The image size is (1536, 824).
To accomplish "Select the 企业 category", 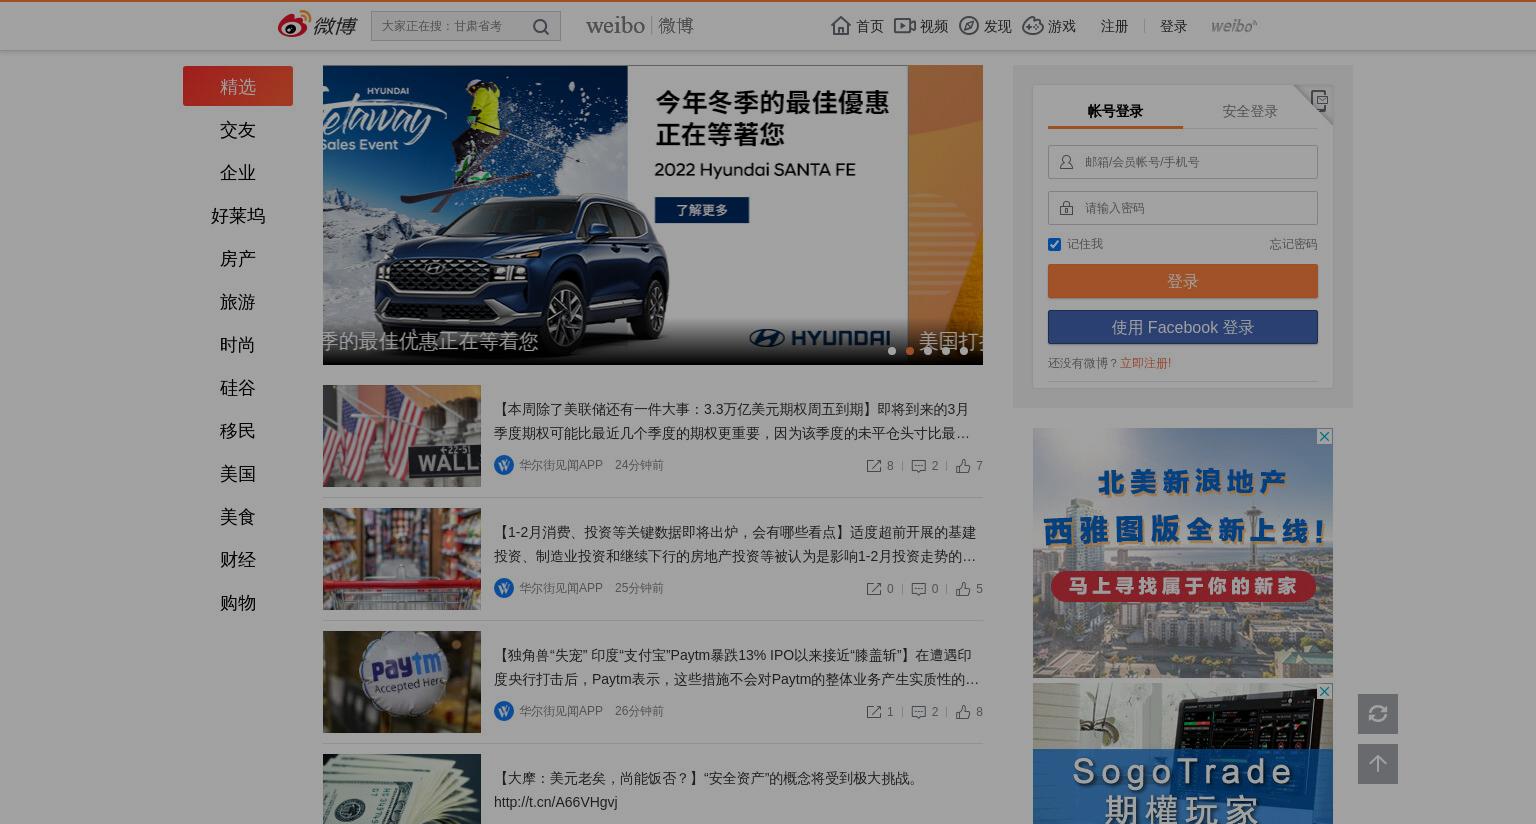I will [x=238, y=173].
